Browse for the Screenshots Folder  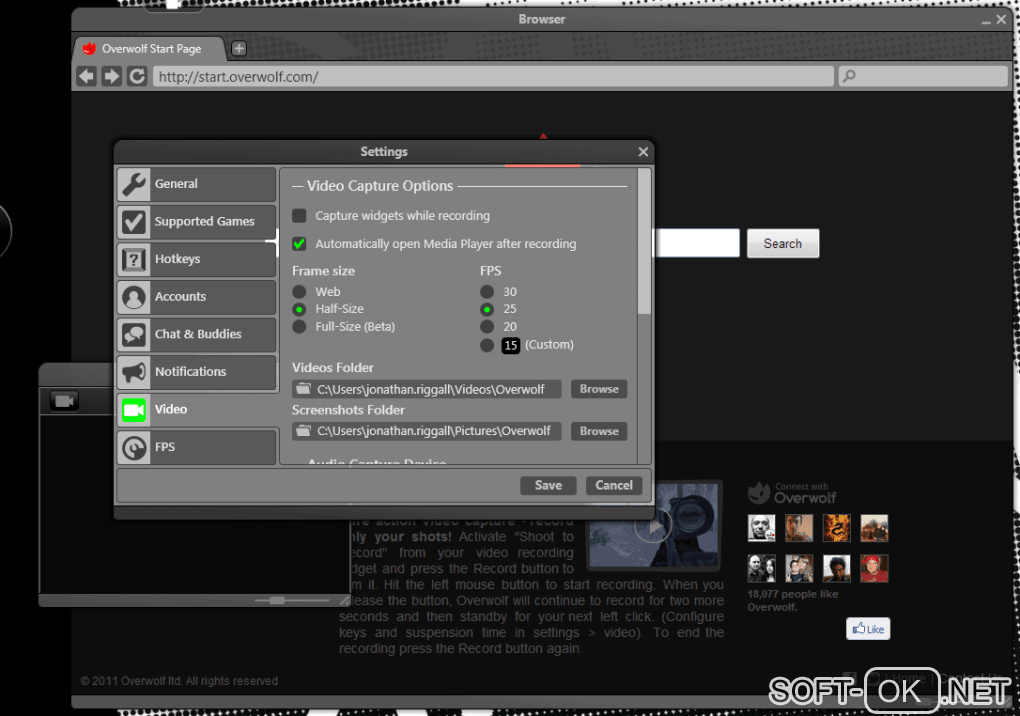(599, 431)
